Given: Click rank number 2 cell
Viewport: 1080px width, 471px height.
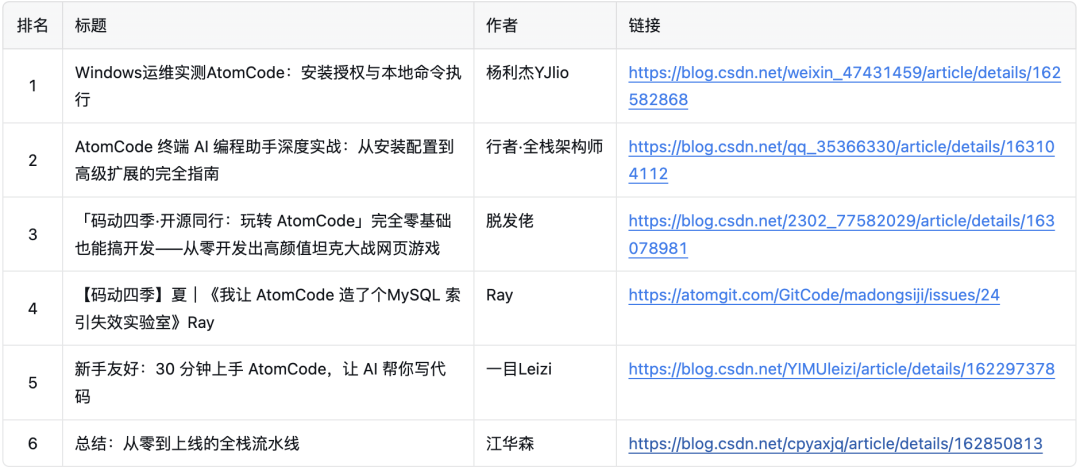Looking at the screenshot, I should (x=32, y=160).
